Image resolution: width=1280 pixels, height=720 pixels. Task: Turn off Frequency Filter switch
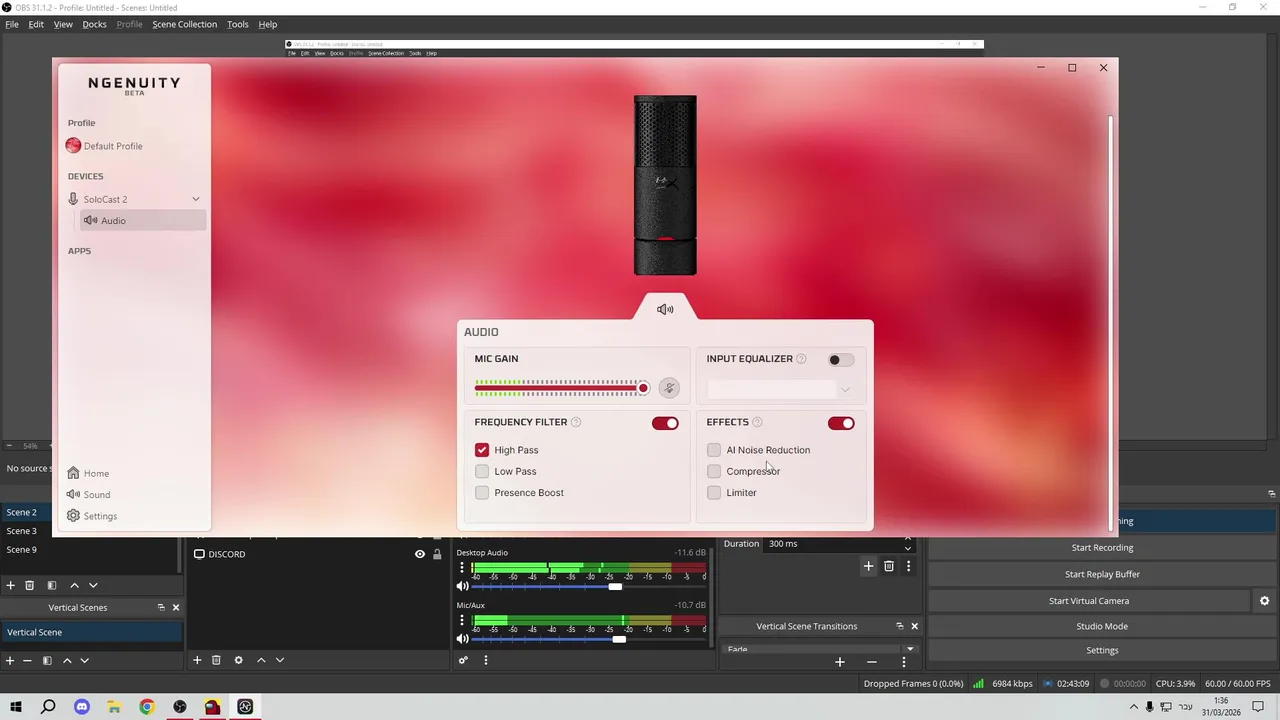pos(665,423)
